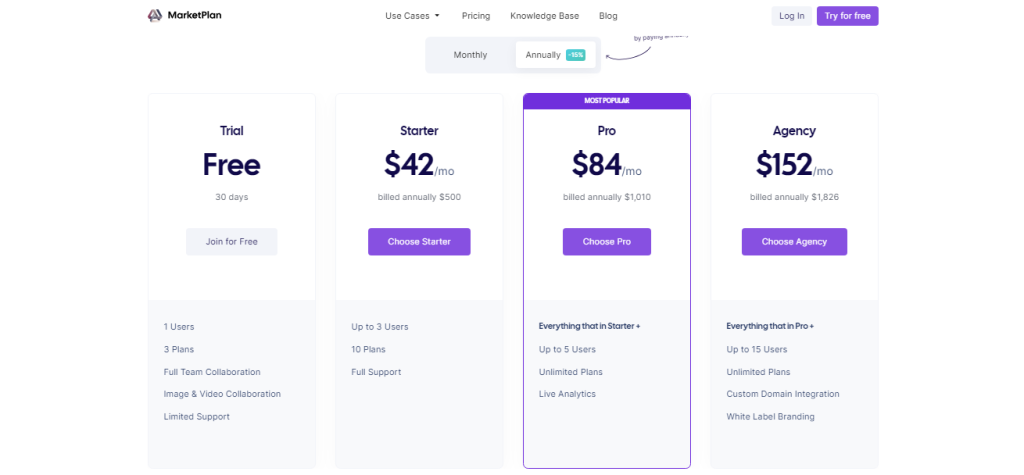Click the MarketPlan logo icon
The width and height of the screenshot is (1024, 475).
(154, 16)
